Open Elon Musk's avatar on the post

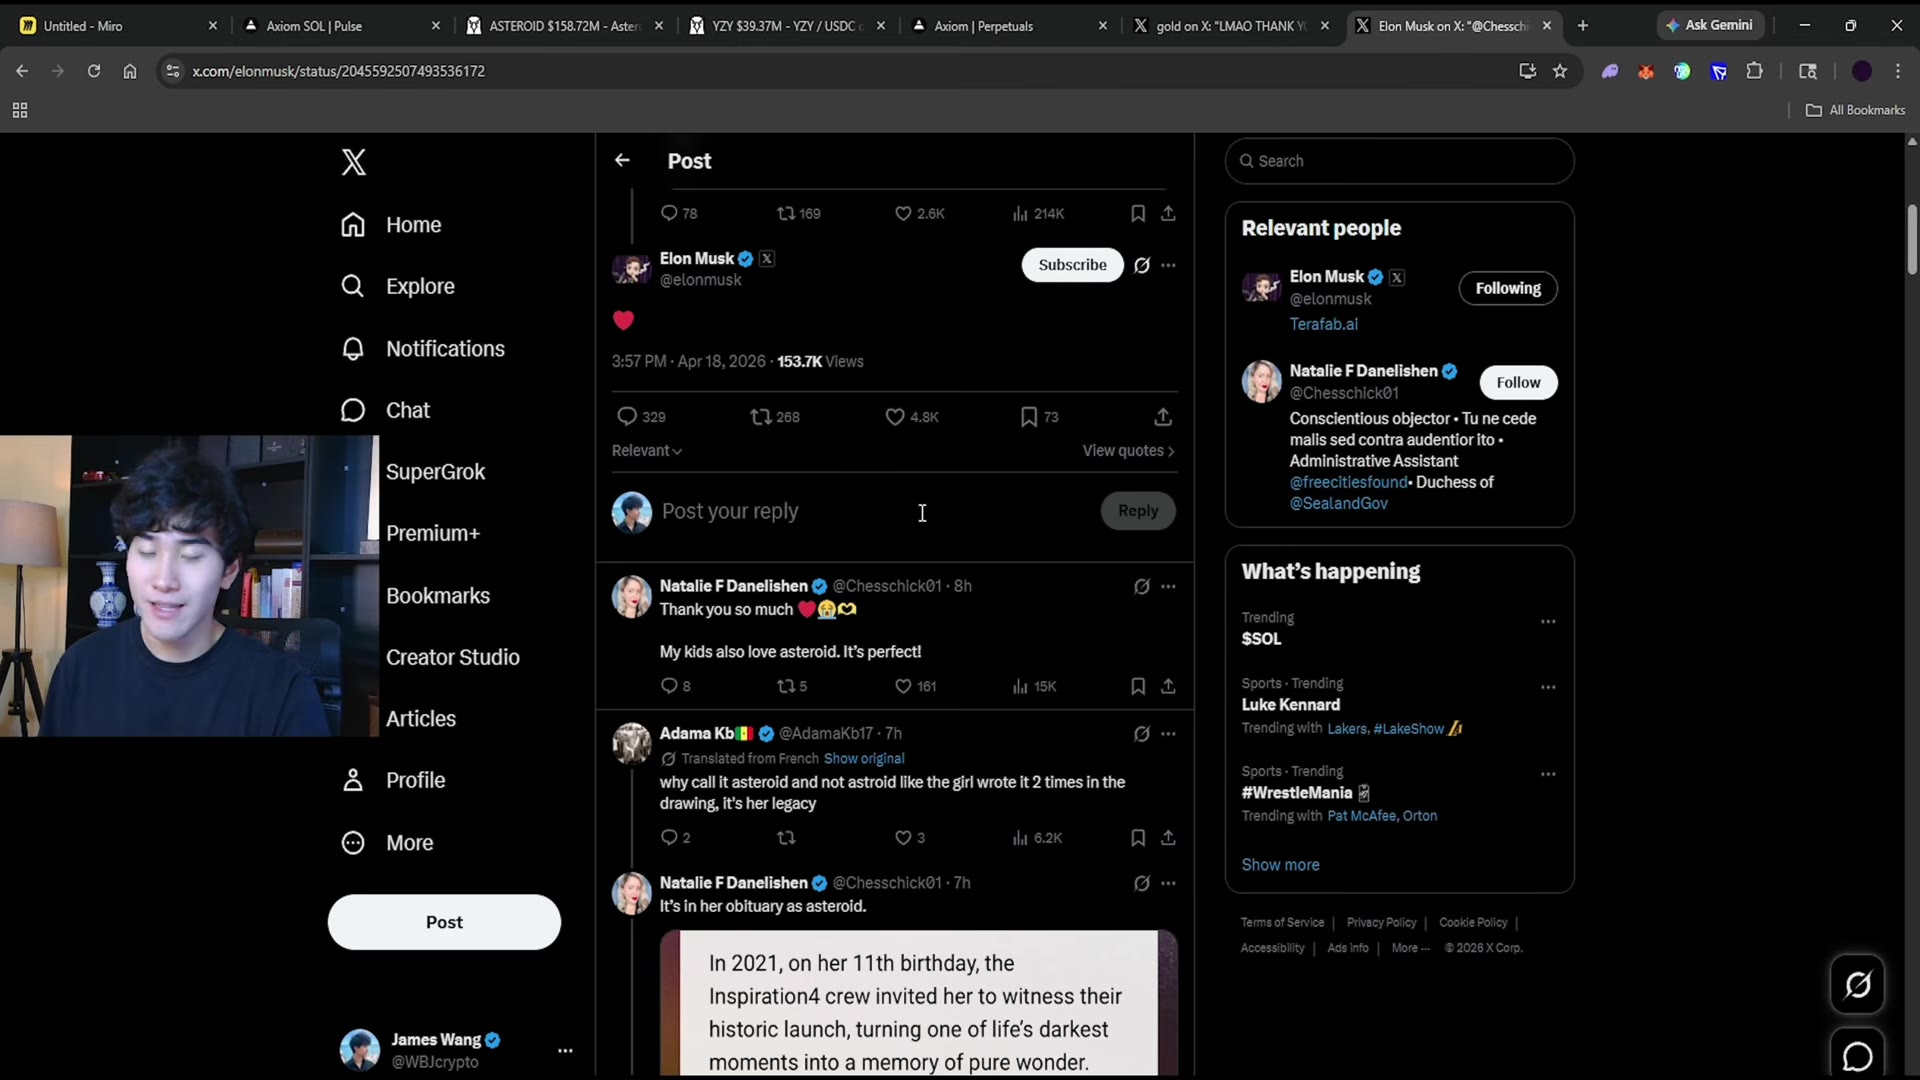coord(631,269)
